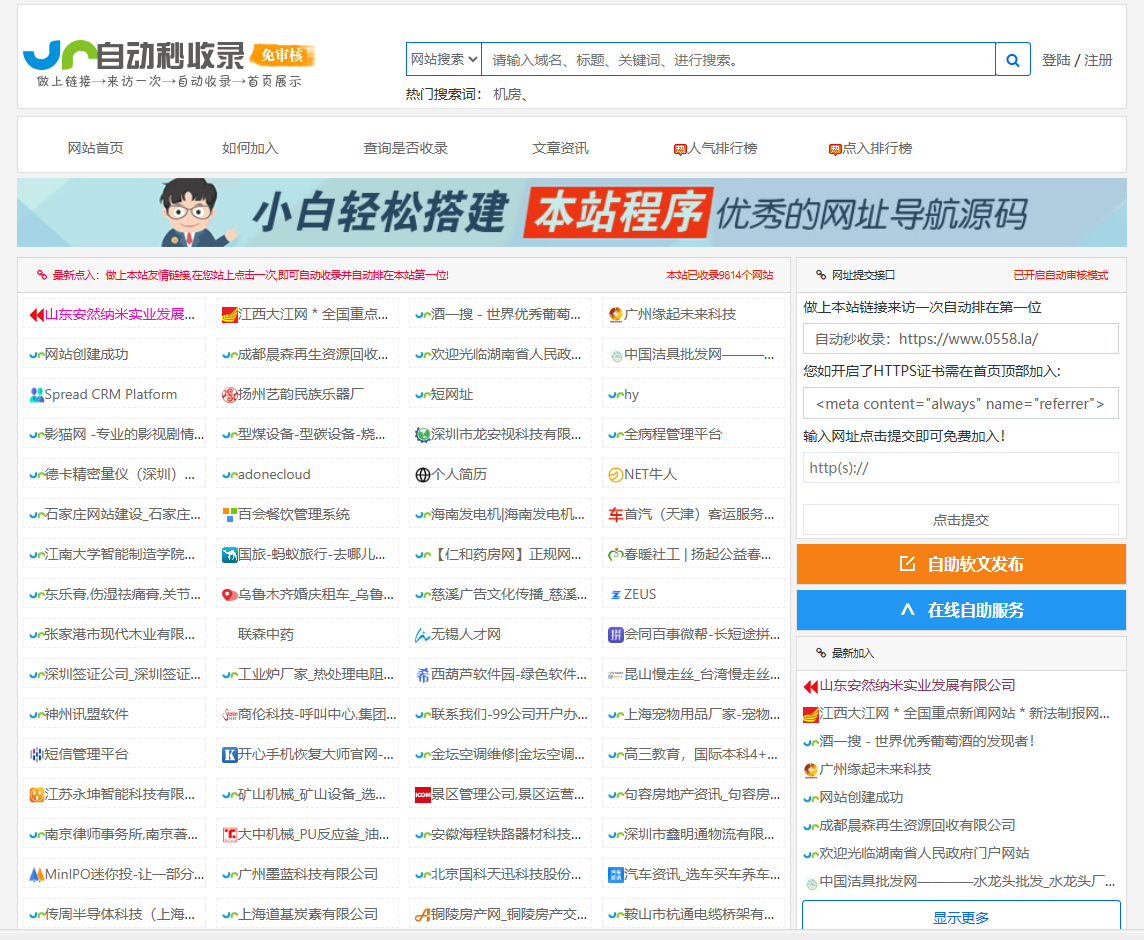Click the 显示更多 button
The image size is (1144, 940).
pos(961,917)
